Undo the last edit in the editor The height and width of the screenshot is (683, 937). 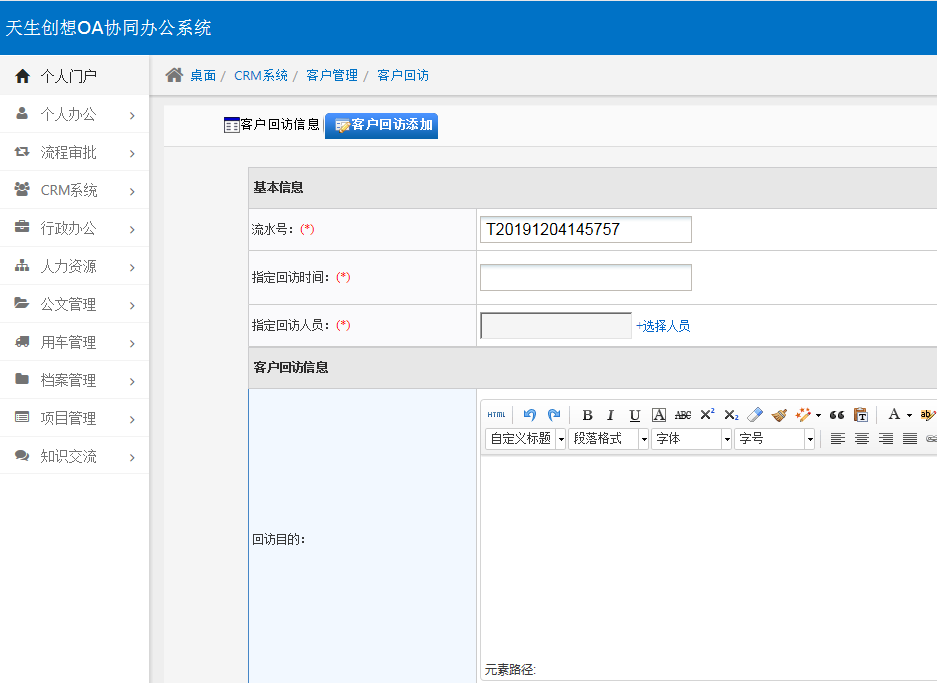(529, 415)
